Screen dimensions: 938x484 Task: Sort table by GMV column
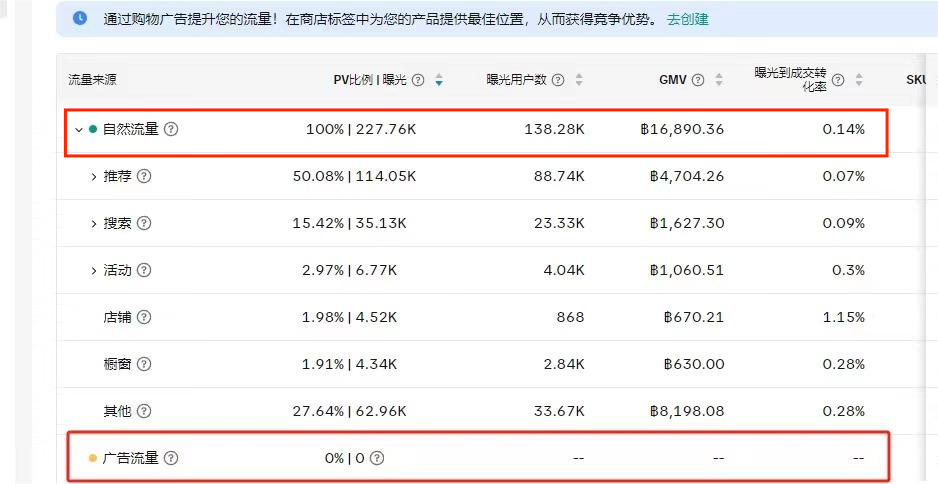[719, 80]
